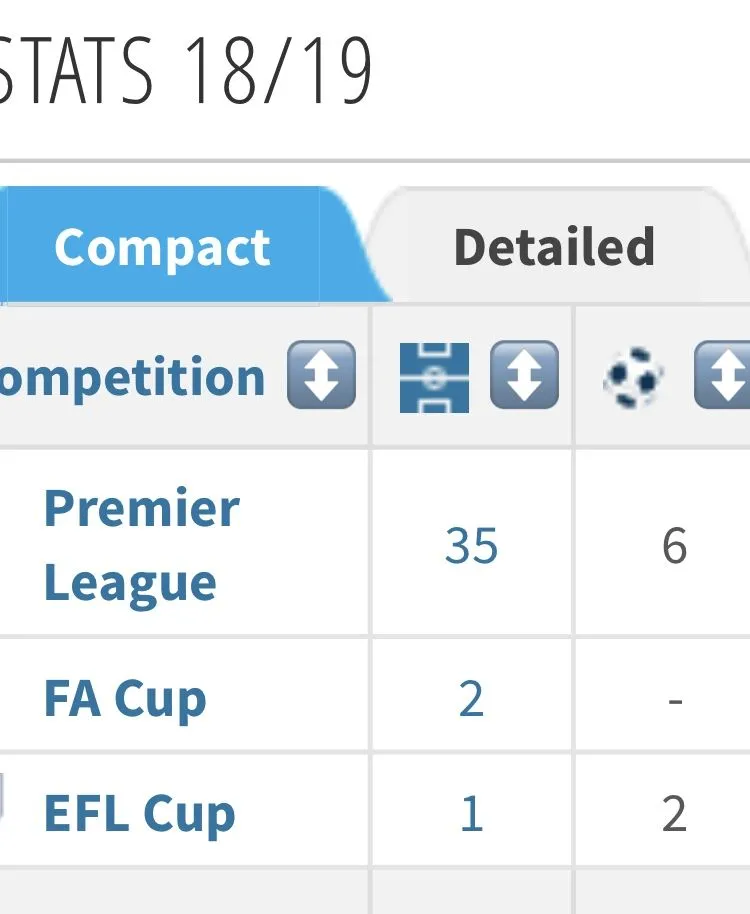Click the 35 Premier League appearances
The height and width of the screenshot is (914, 750).
(471, 546)
